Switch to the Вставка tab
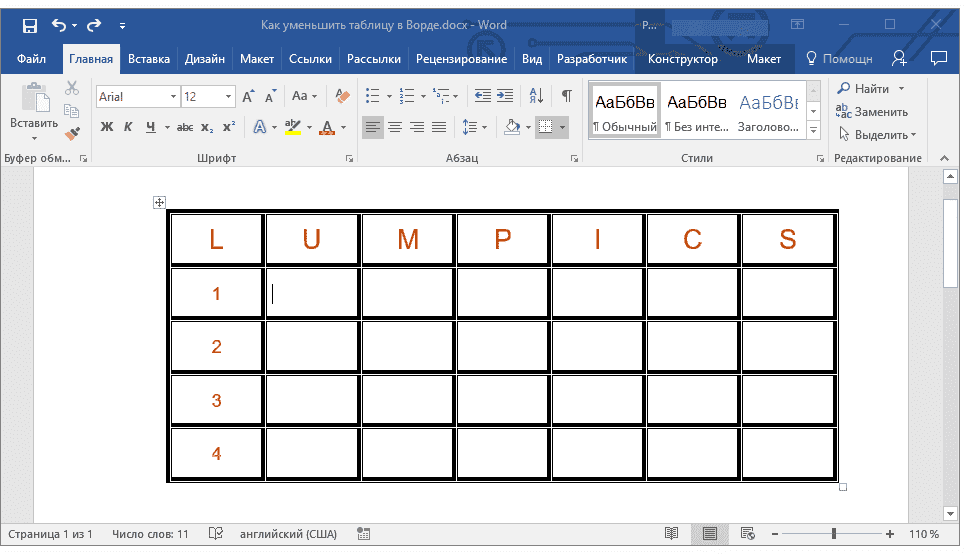 click(x=149, y=59)
